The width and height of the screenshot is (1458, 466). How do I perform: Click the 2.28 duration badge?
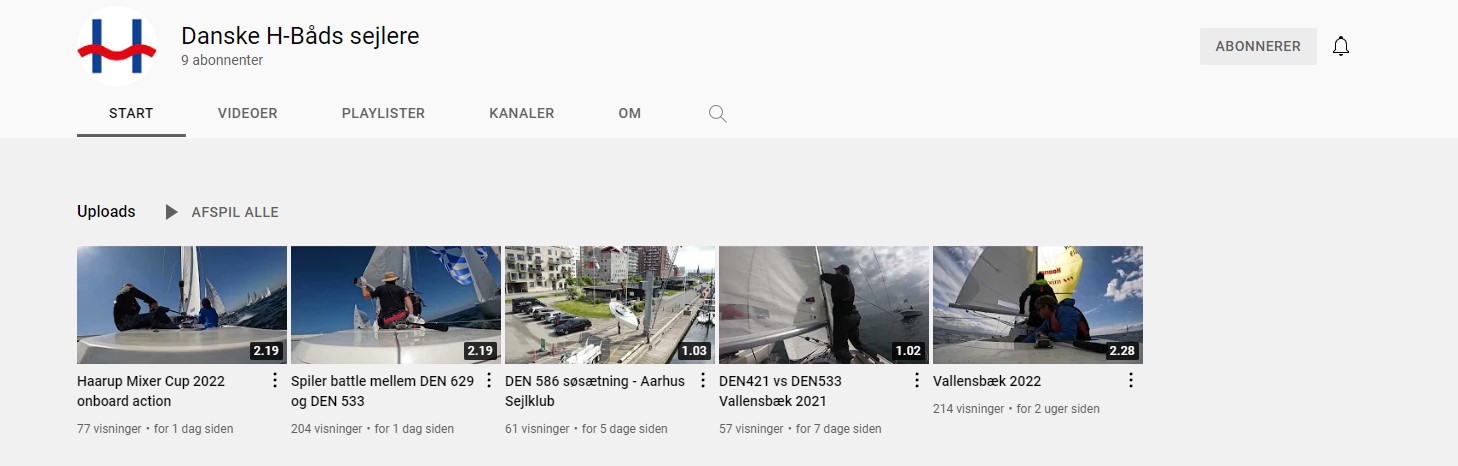click(x=1122, y=351)
